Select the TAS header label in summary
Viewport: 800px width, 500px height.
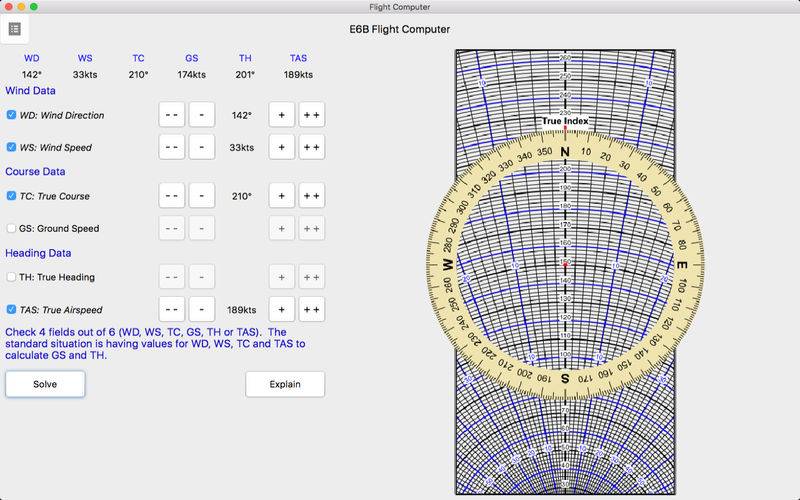(x=298, y=58)
